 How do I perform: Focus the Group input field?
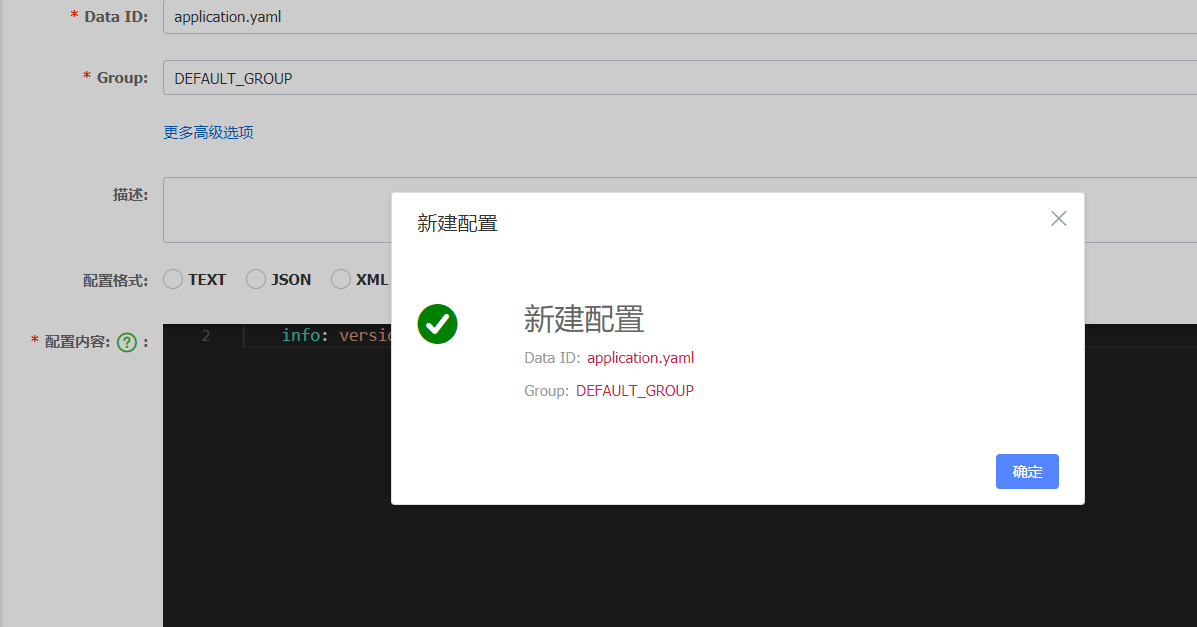click(x=679, y=78)
